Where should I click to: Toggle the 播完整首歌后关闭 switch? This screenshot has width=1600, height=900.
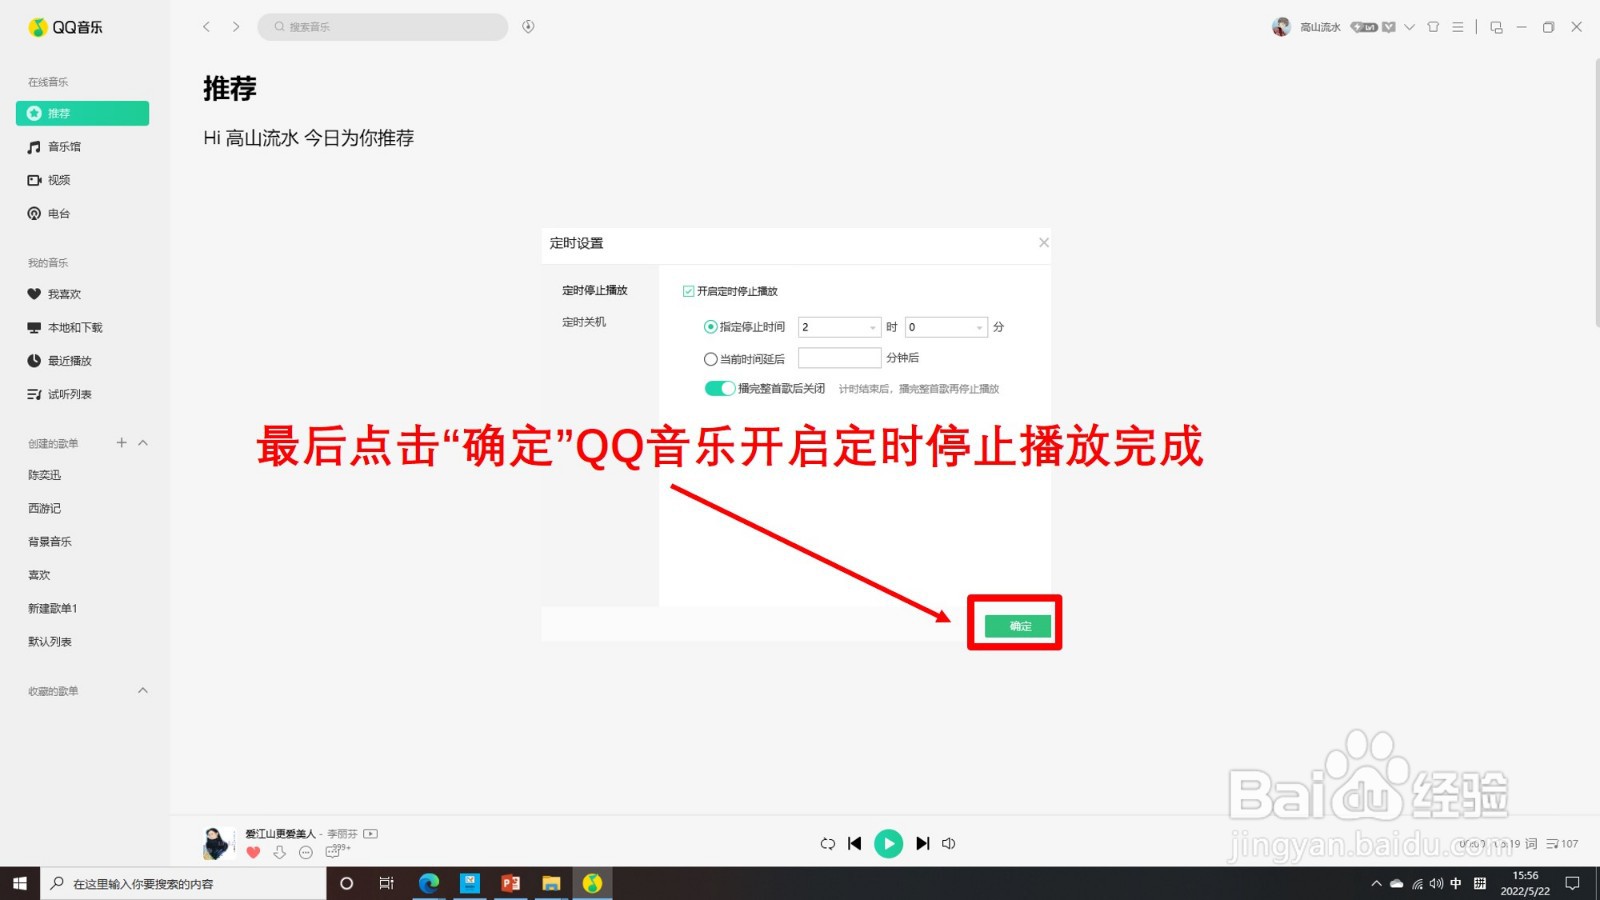[720, 388]
